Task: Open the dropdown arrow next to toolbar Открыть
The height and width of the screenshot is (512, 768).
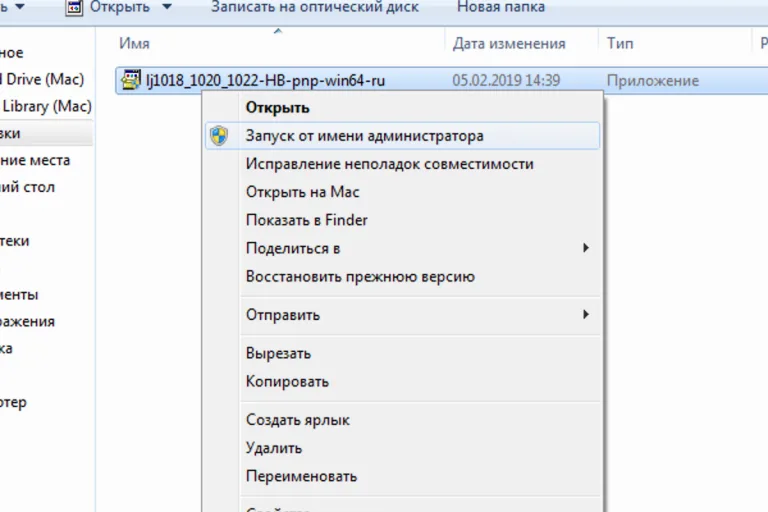Action: tap(167, 7)
